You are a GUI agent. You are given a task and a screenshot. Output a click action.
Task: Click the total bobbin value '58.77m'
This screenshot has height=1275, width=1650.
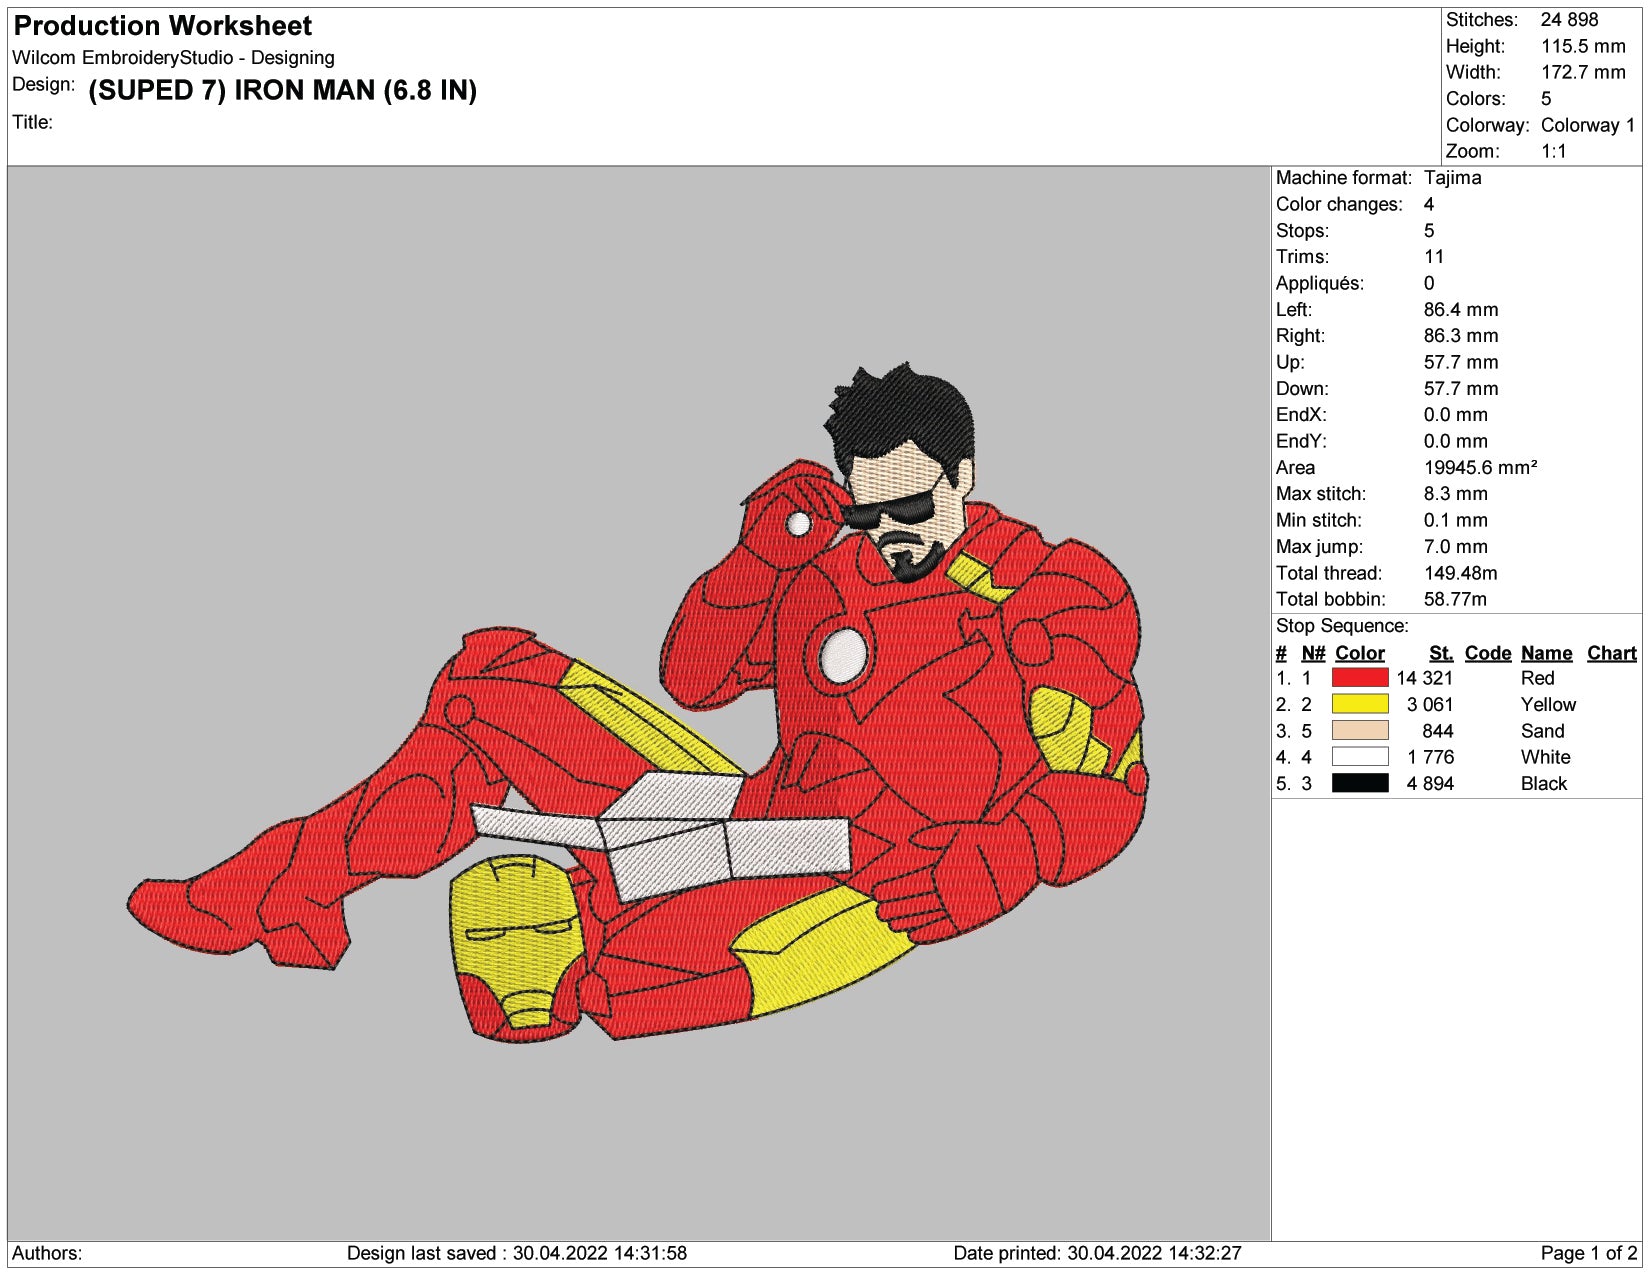[x=1455, y=599]
